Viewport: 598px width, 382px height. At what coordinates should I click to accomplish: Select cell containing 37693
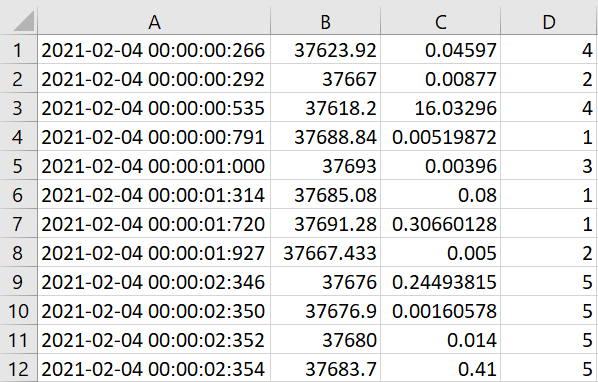click(x=325, y=165)
